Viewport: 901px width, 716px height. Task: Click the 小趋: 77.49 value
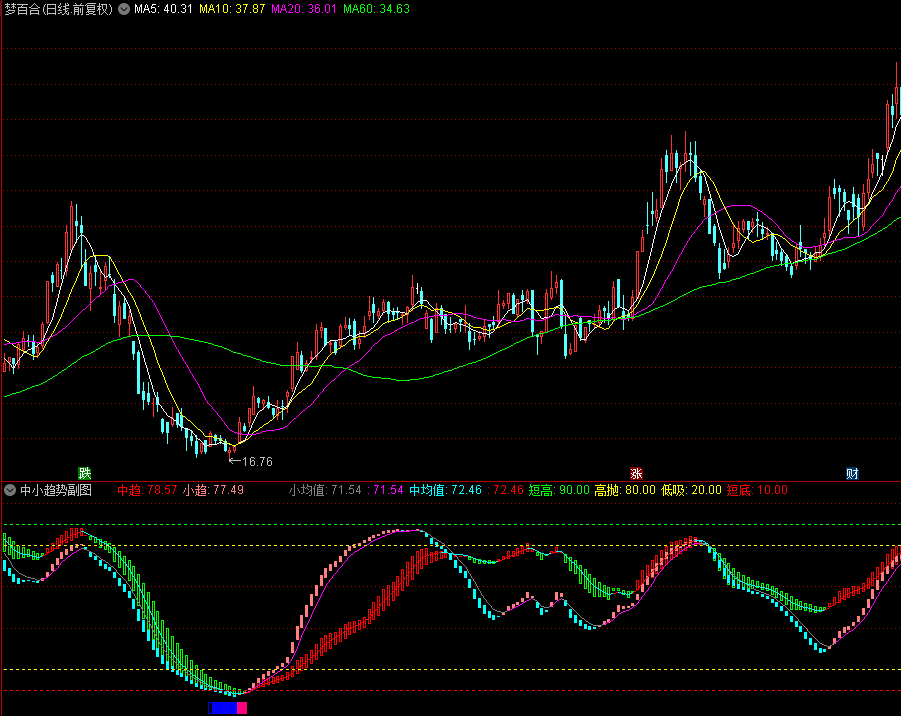pyautogui.click(x=213, y=490)
